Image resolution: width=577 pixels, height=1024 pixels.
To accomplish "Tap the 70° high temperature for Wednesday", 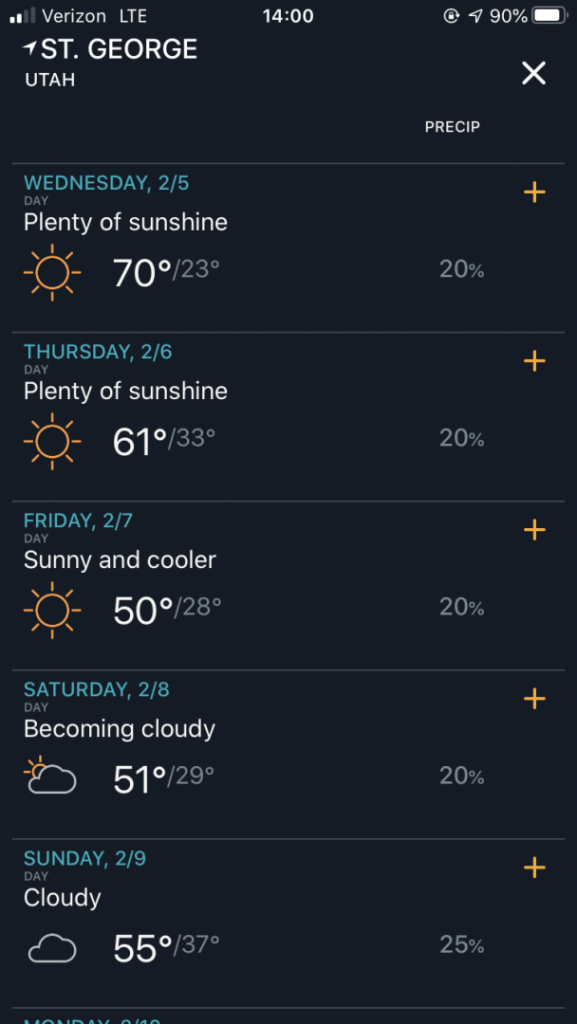I will click(x=142, y=272).
